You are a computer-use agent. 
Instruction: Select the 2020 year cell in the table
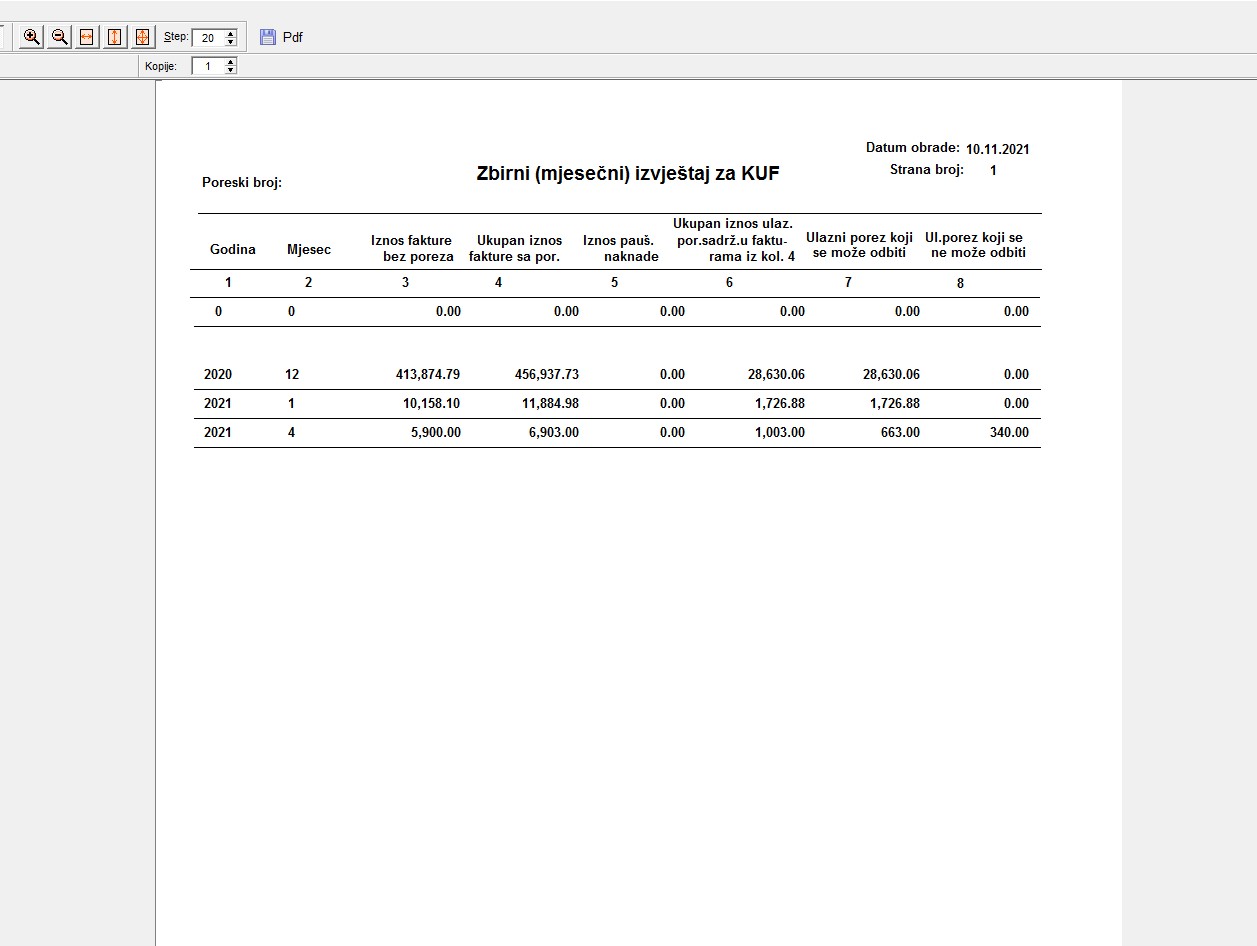tap(218, 374)
